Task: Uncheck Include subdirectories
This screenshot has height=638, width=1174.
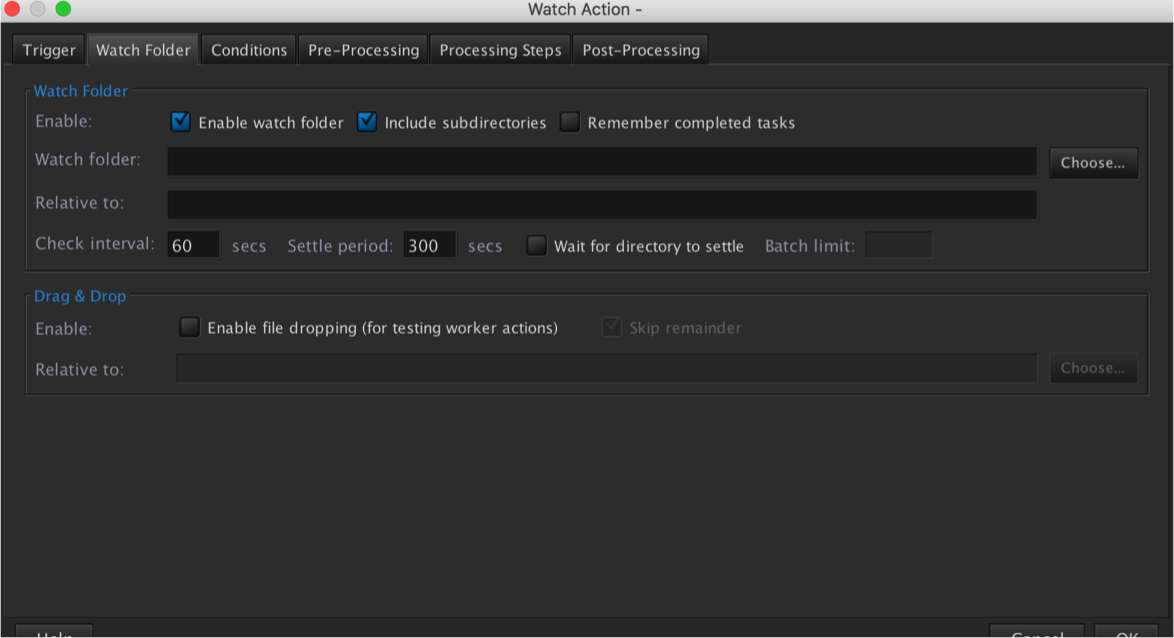Action: click(367, 123)
